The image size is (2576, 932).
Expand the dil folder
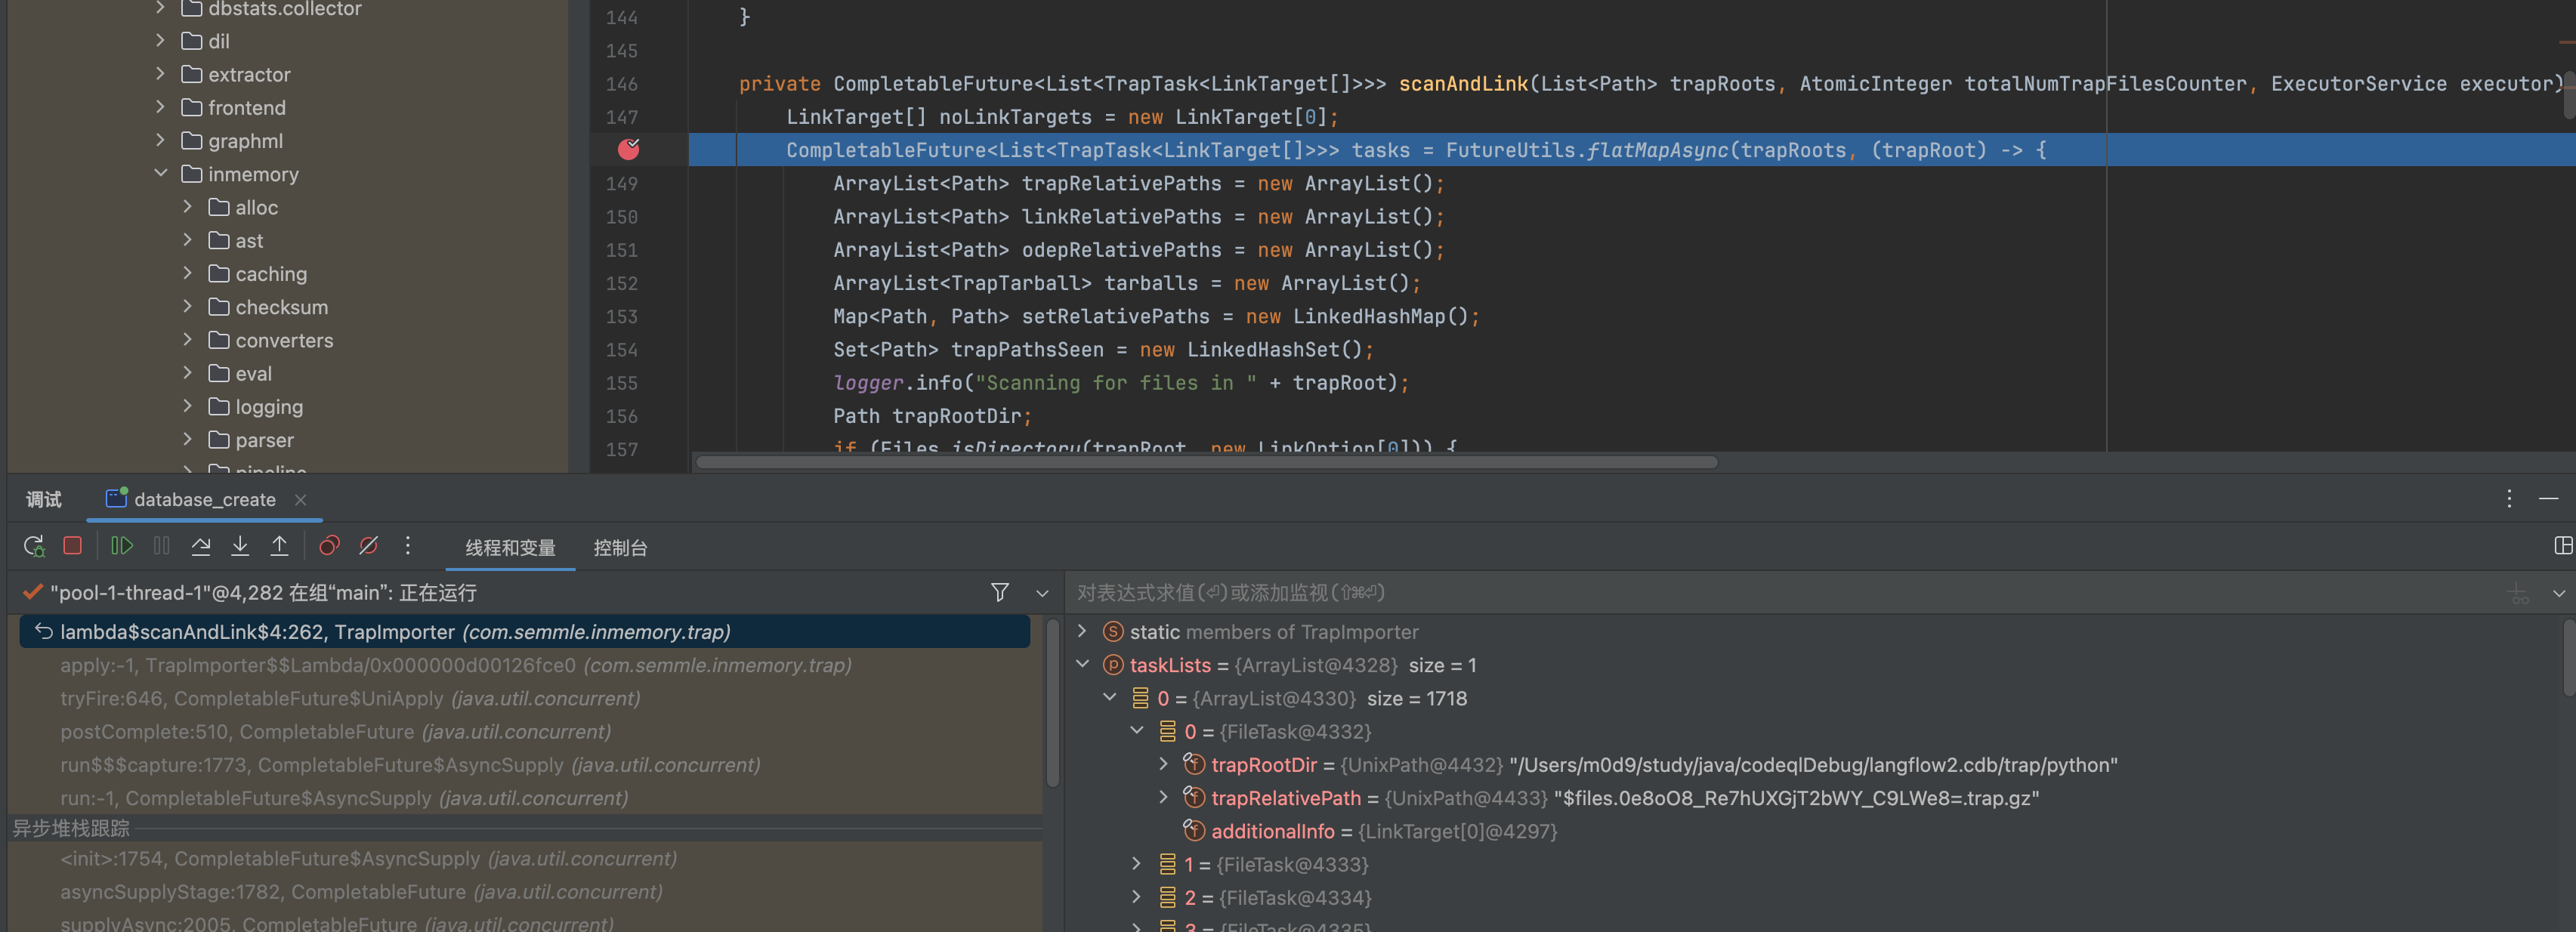[x=161, y=40]
